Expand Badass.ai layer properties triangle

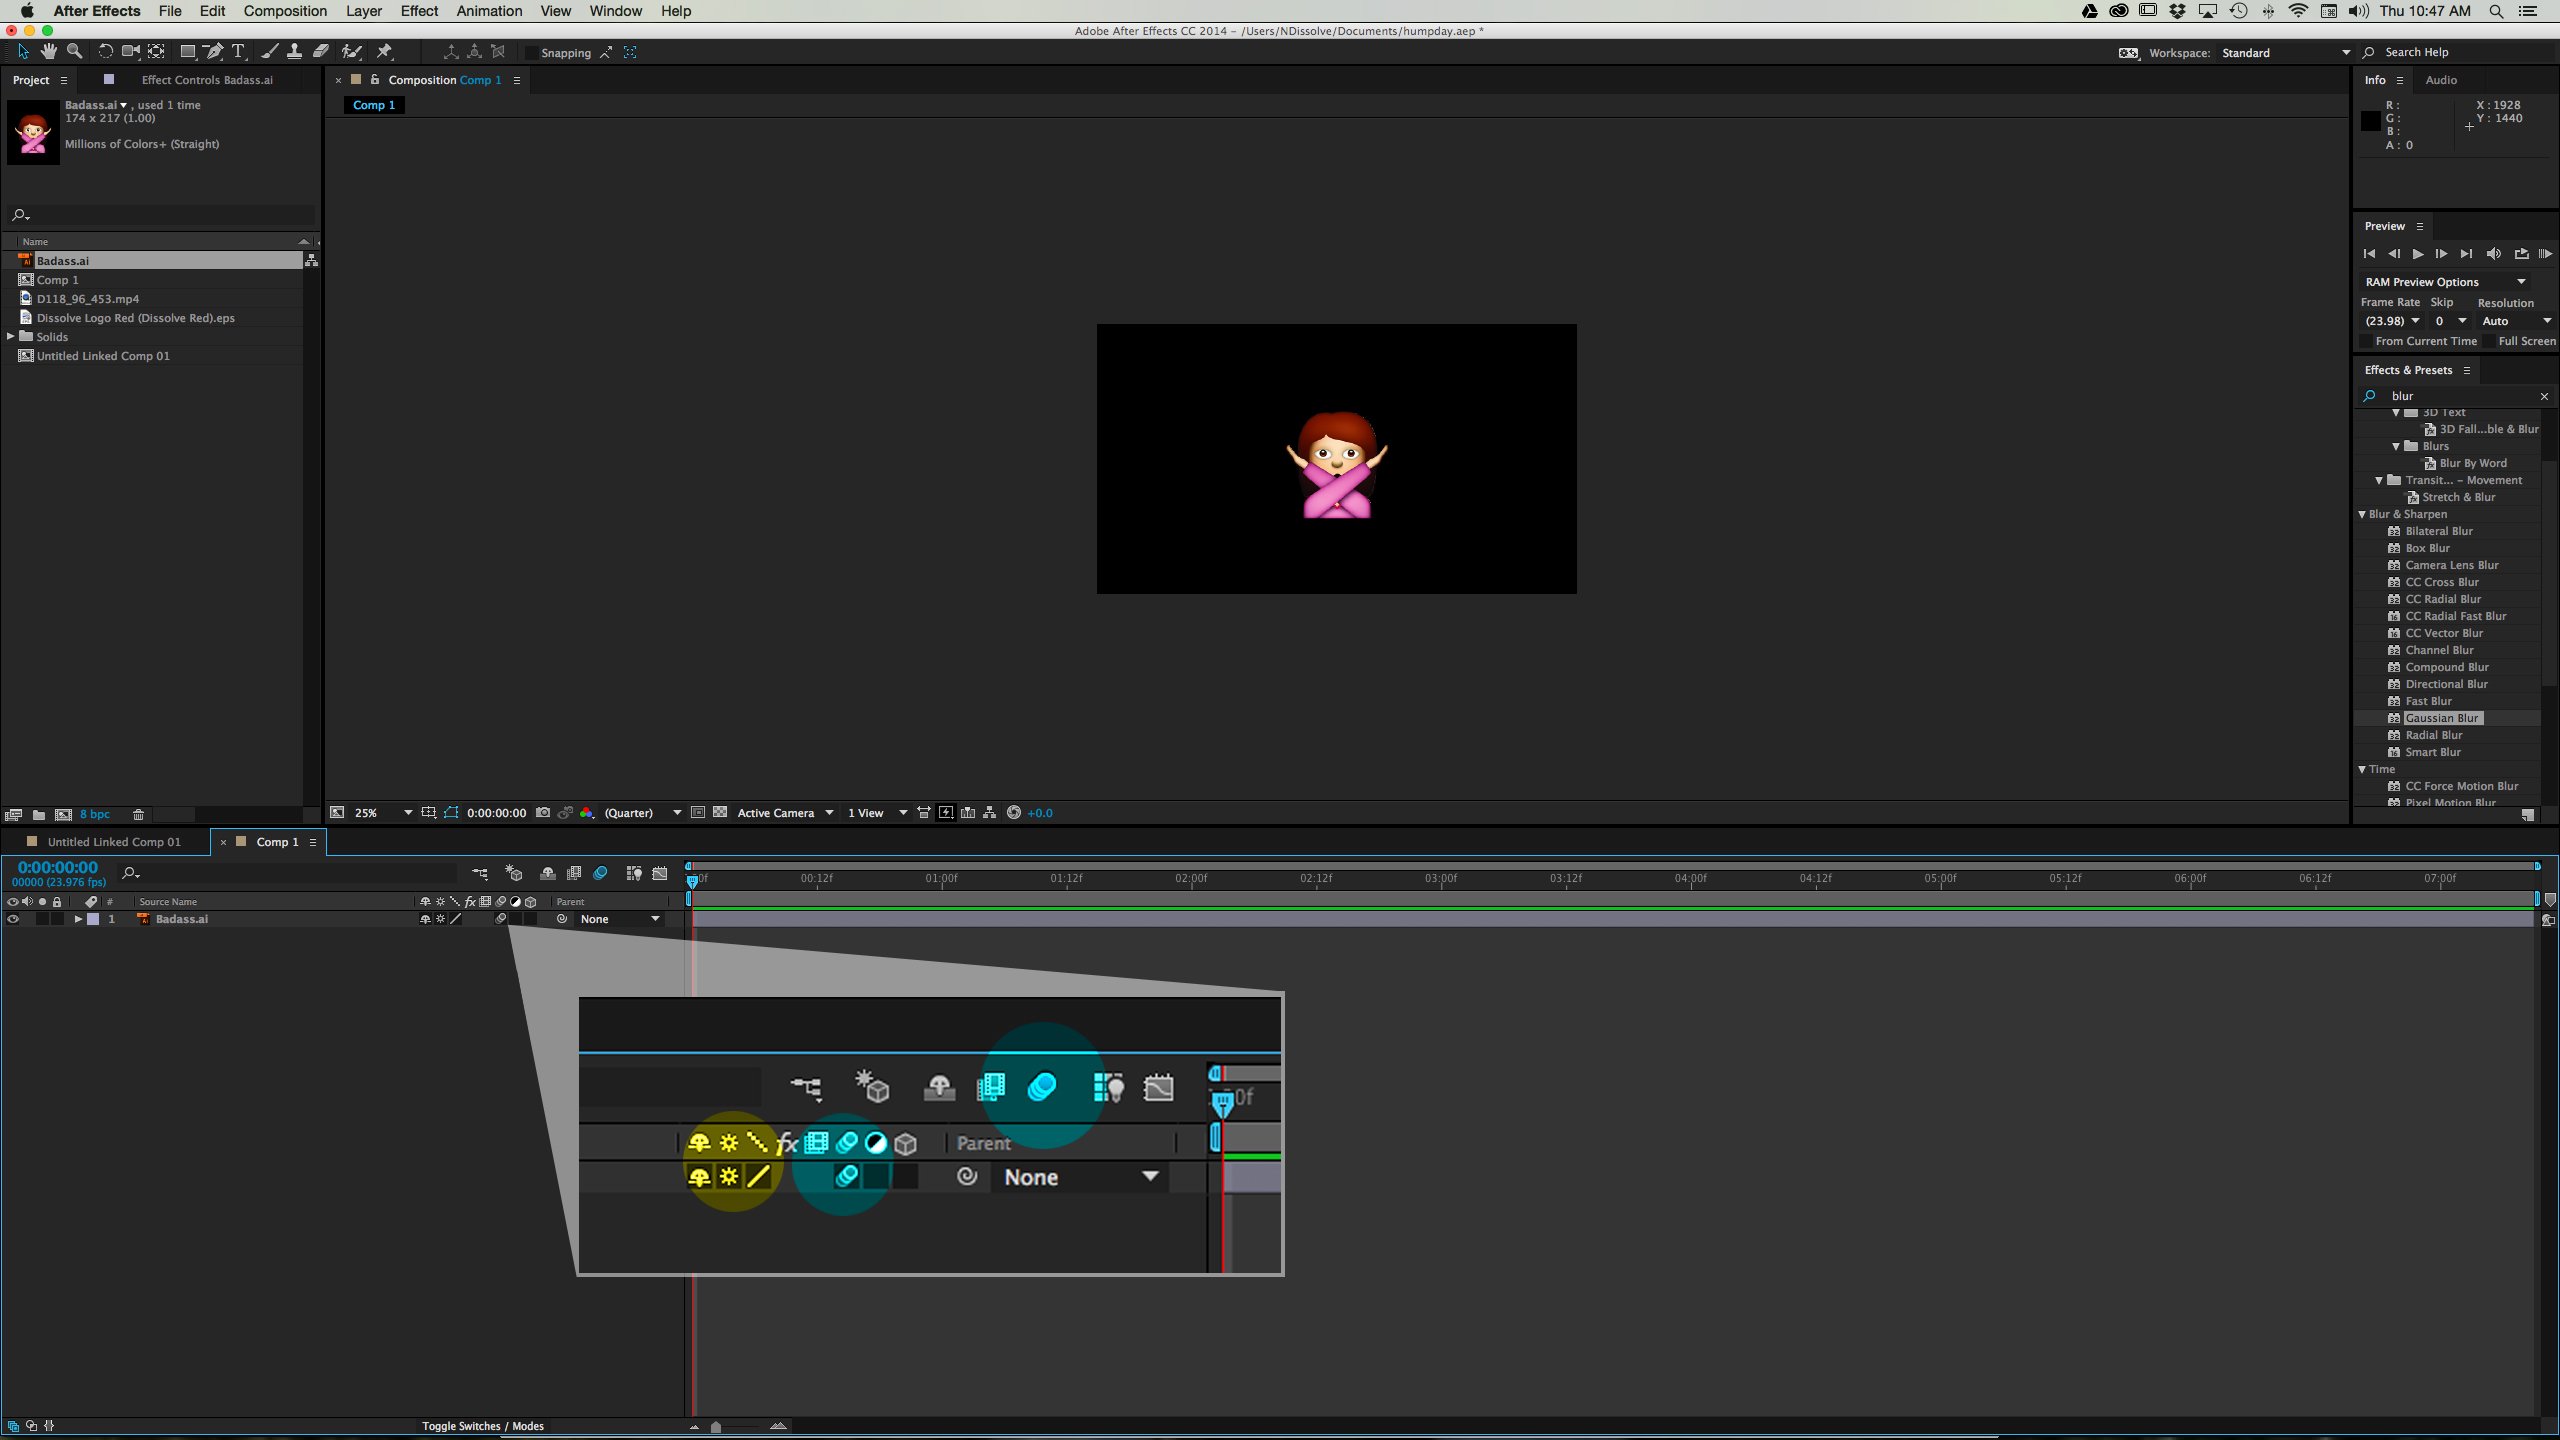click(x=78, y=919)
